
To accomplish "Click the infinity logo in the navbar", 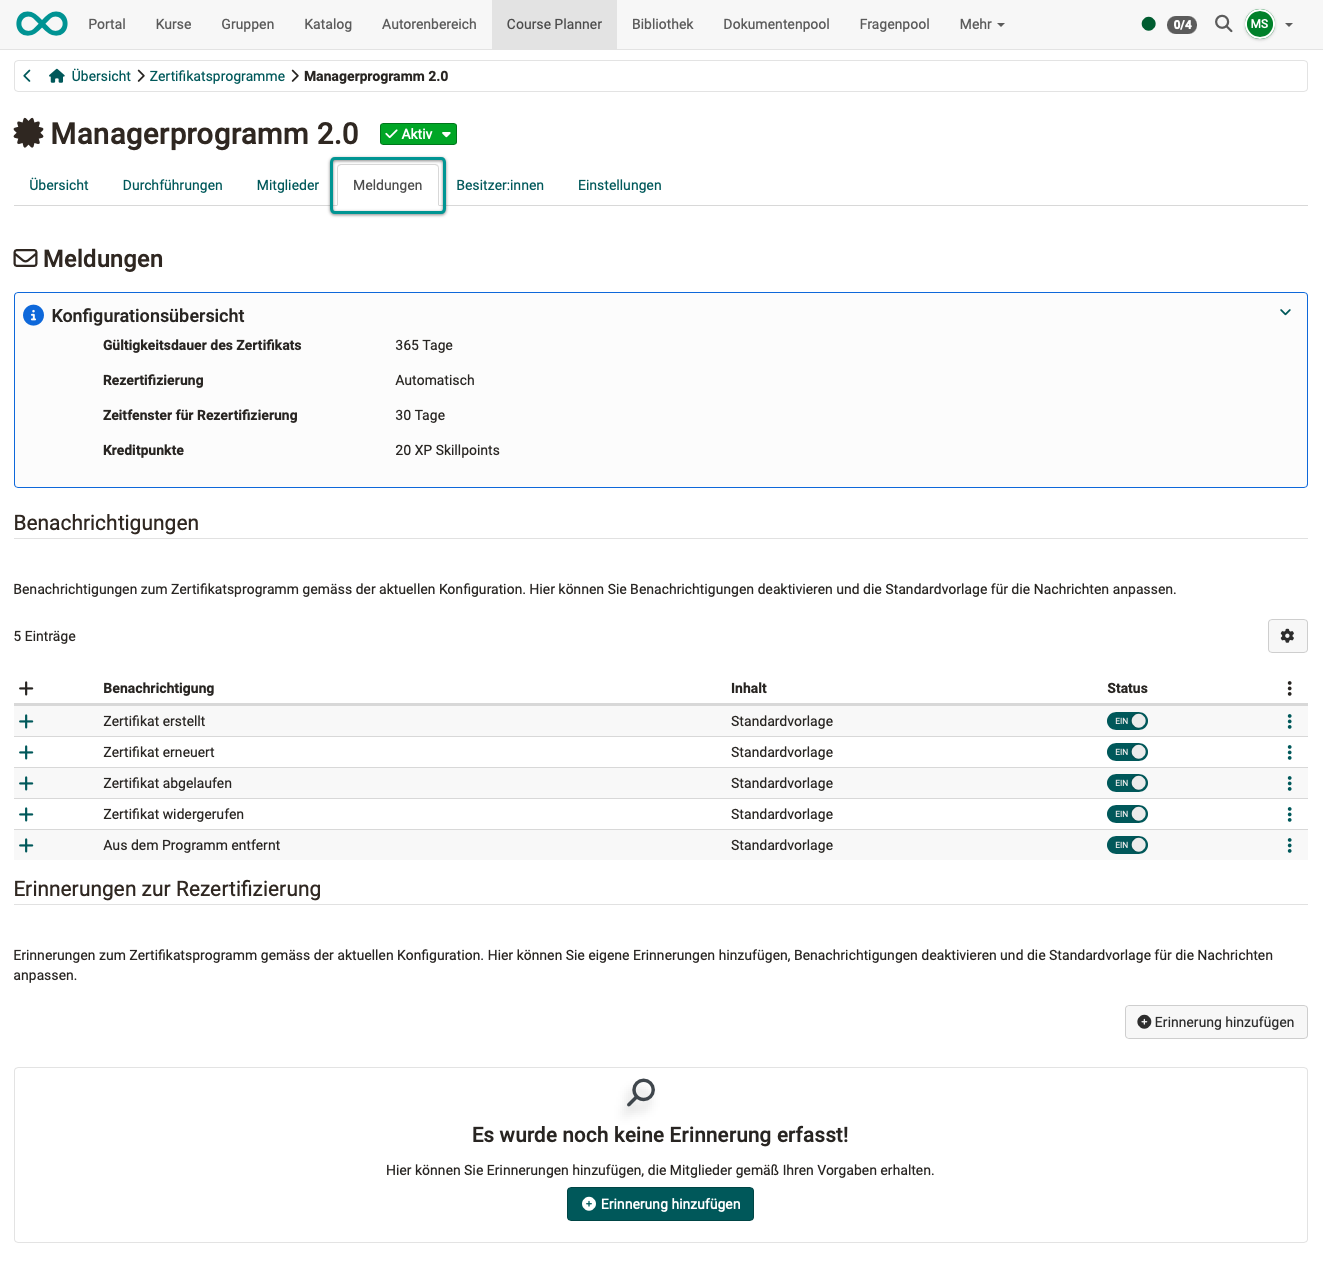I will click(41, 23).
